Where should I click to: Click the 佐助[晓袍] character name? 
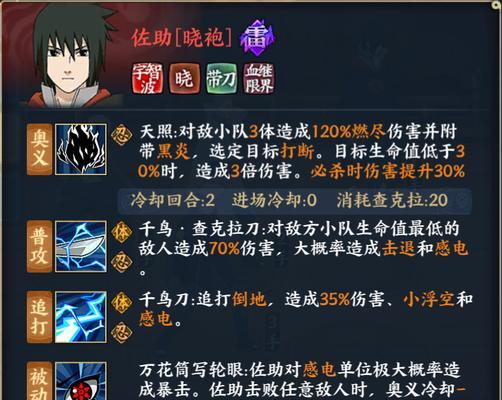pyautogui.click(x=182, y=37)
